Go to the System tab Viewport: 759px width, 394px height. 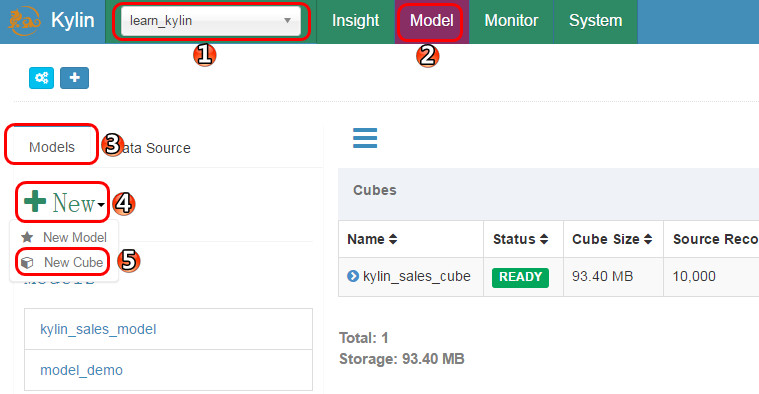point(595,21)
